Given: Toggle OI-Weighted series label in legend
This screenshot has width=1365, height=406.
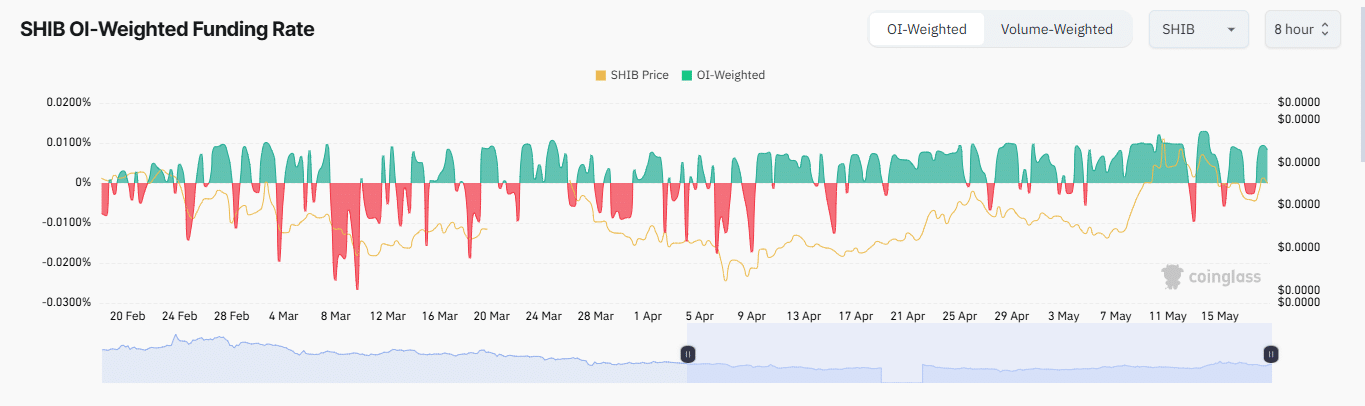Looking at the screenshot, I should click(730, 75).
